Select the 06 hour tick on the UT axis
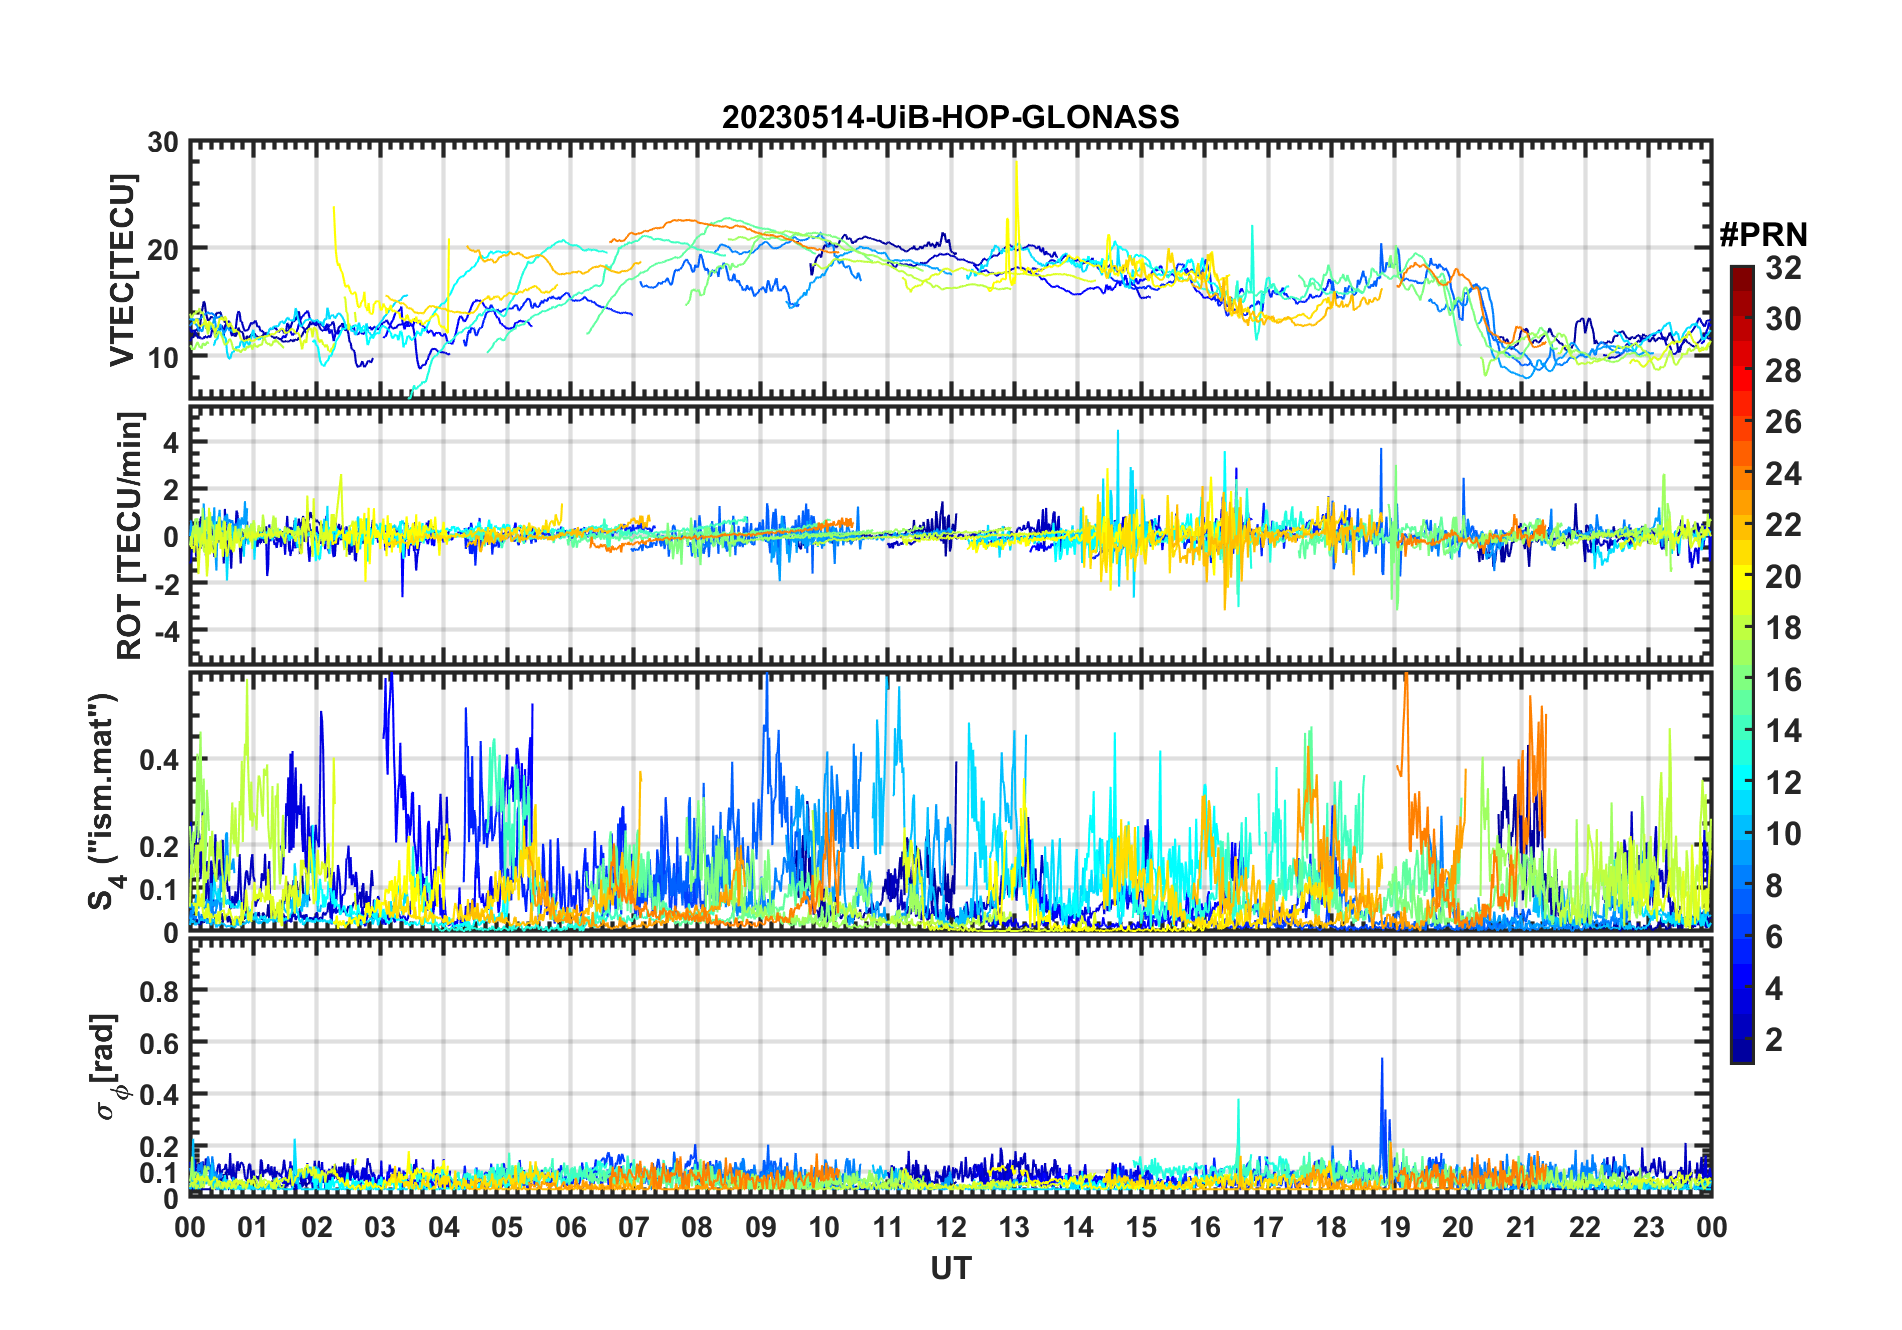 click(571, 1227)
